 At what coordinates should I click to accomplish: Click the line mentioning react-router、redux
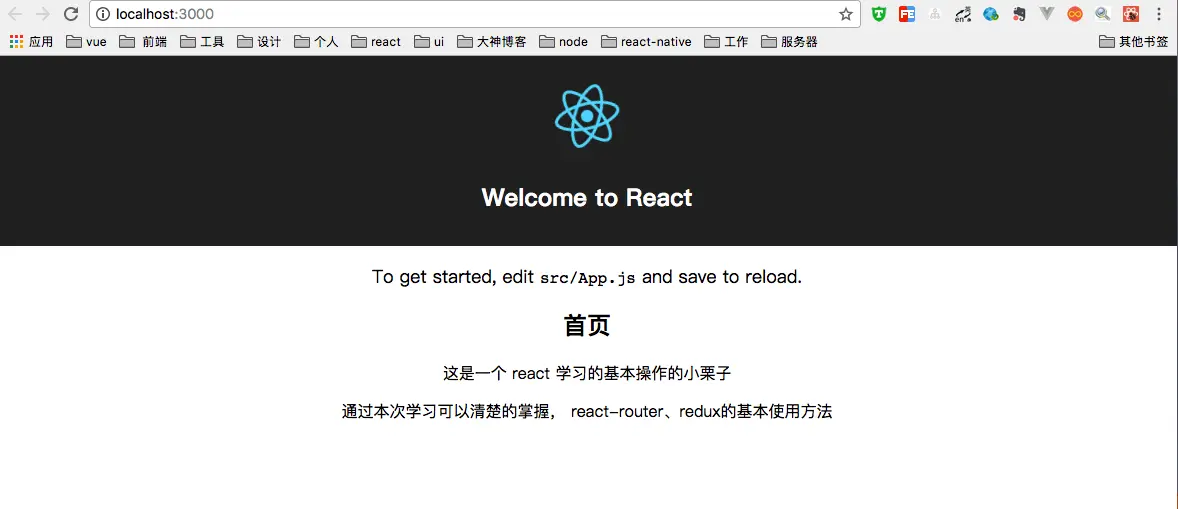[587, 411]
